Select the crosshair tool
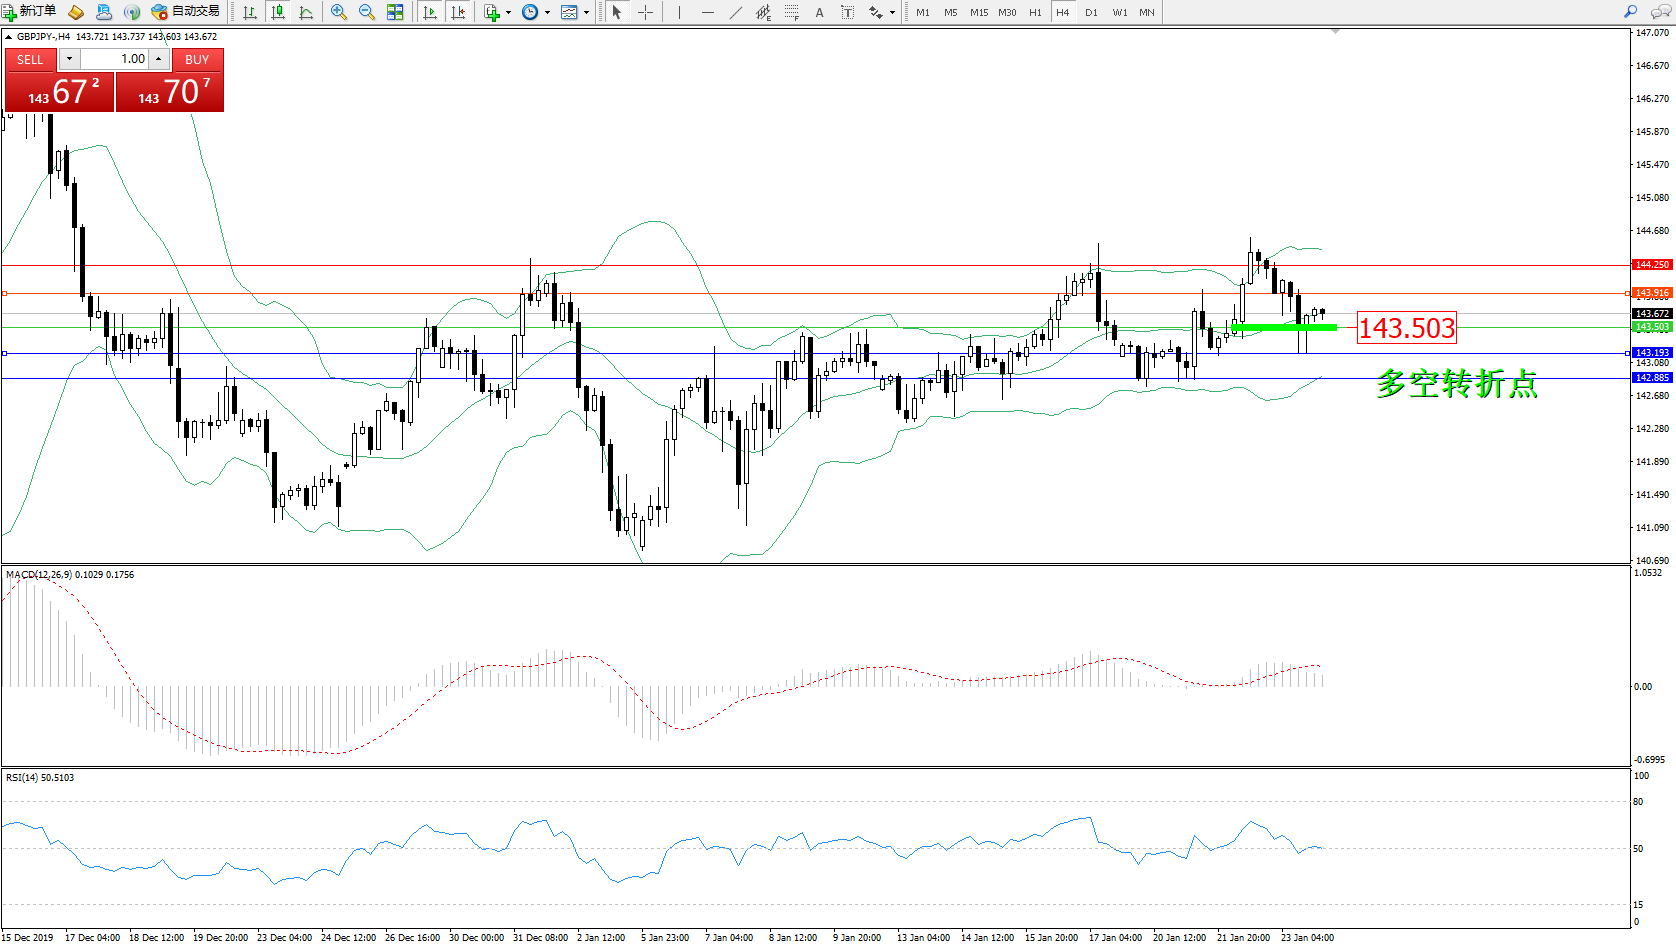Viewport: 1676px width, 947px height. [646, 12]
